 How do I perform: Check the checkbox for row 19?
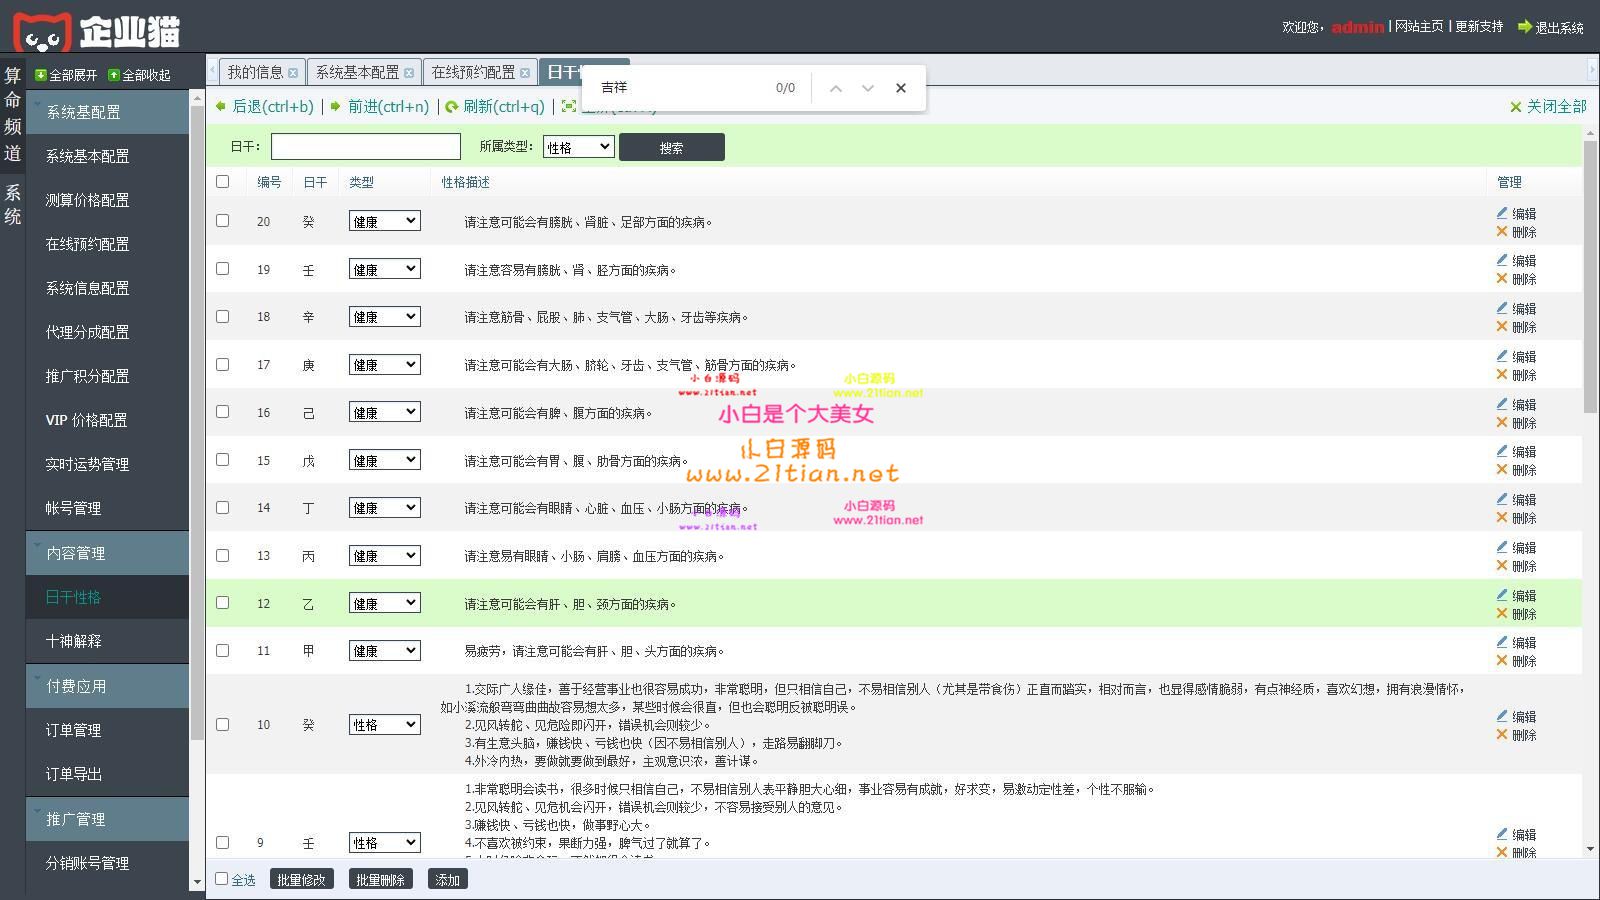tap(222, 269)
